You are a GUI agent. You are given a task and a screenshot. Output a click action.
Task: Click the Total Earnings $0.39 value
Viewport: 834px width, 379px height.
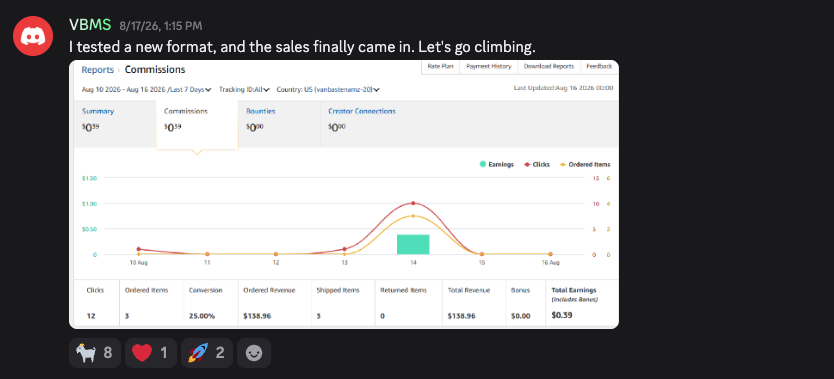point(562,315)
